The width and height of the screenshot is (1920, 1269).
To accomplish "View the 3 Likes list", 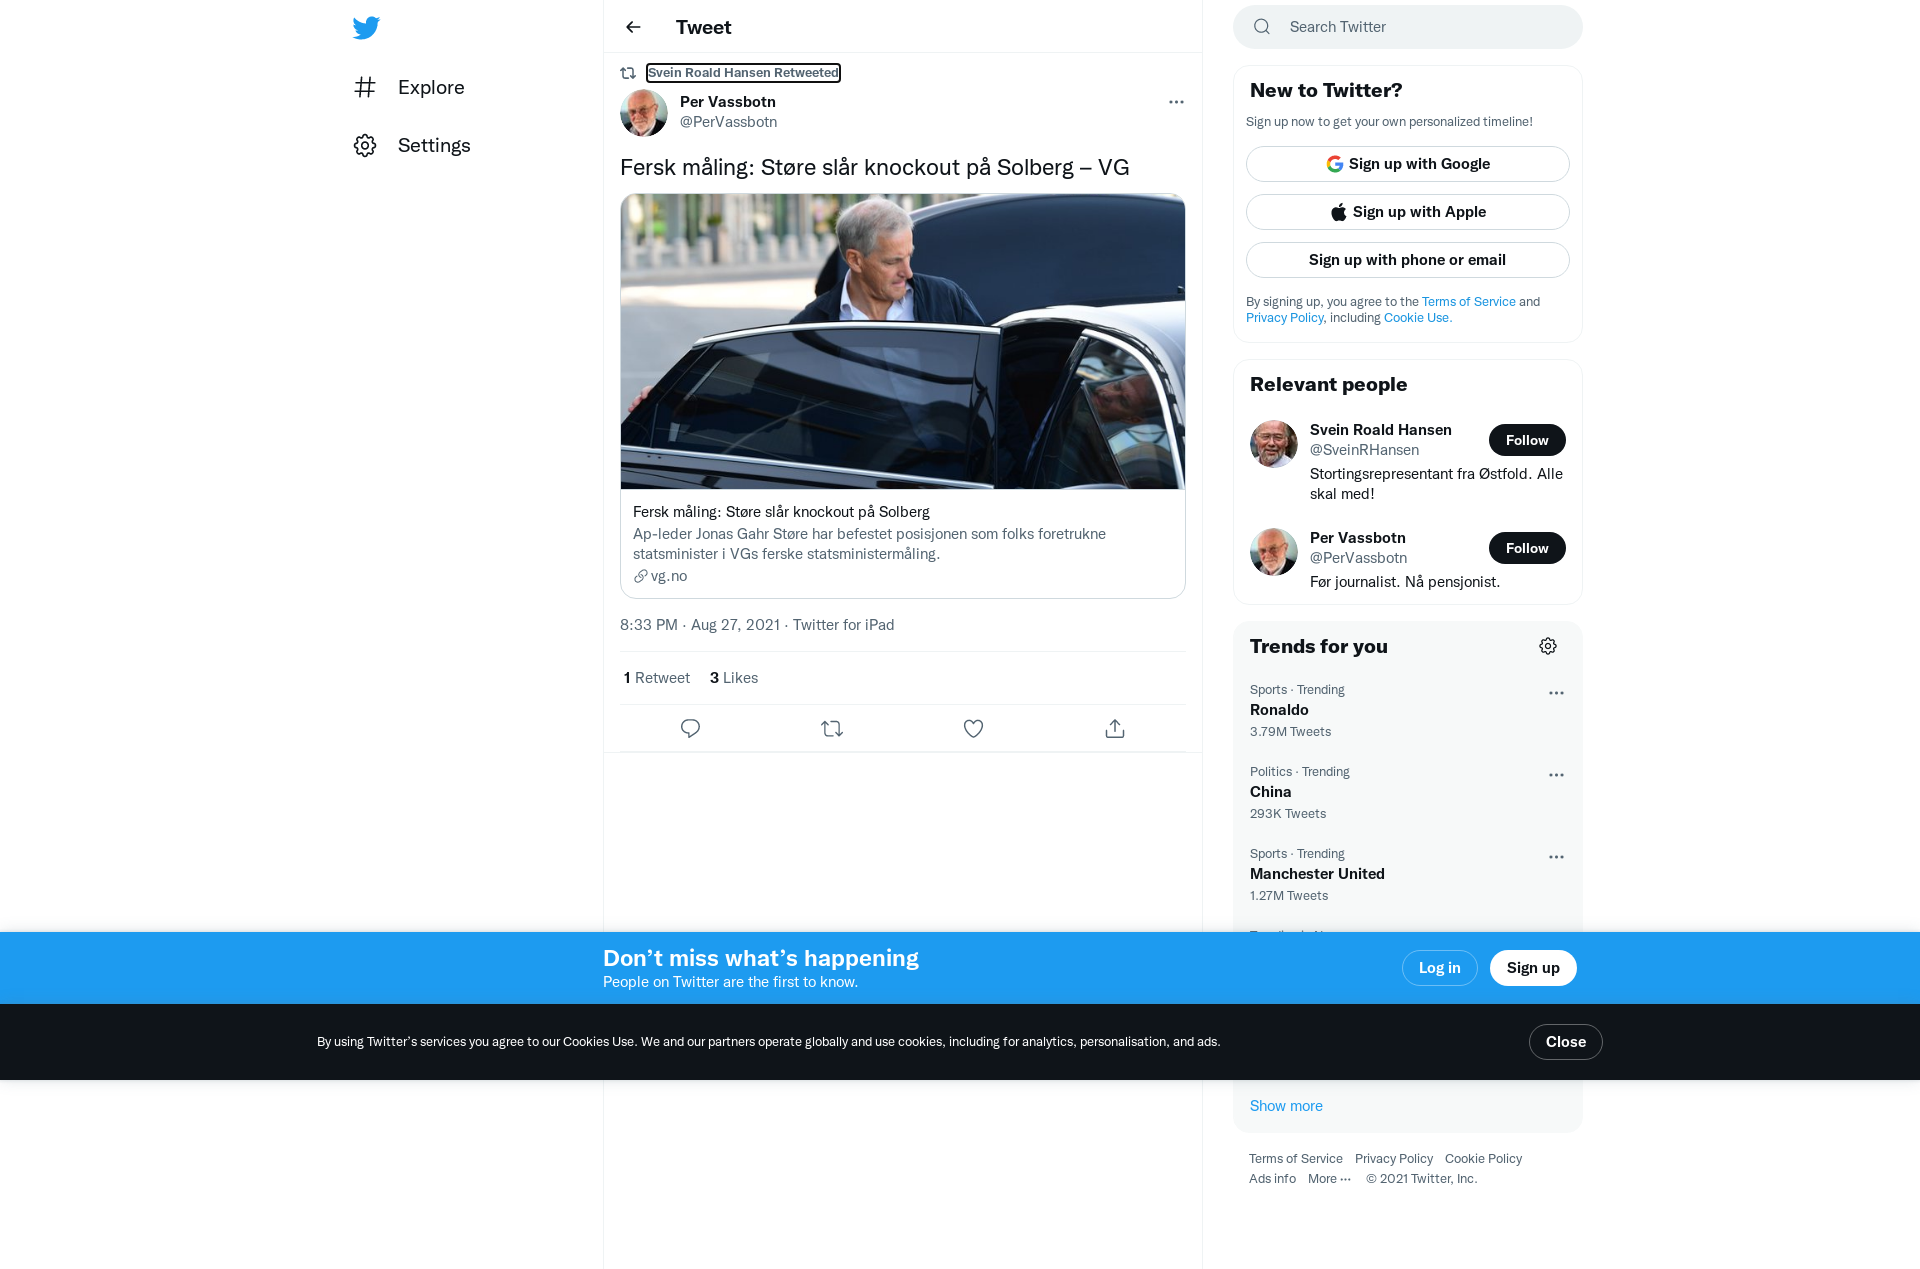I will click(734, 678).
